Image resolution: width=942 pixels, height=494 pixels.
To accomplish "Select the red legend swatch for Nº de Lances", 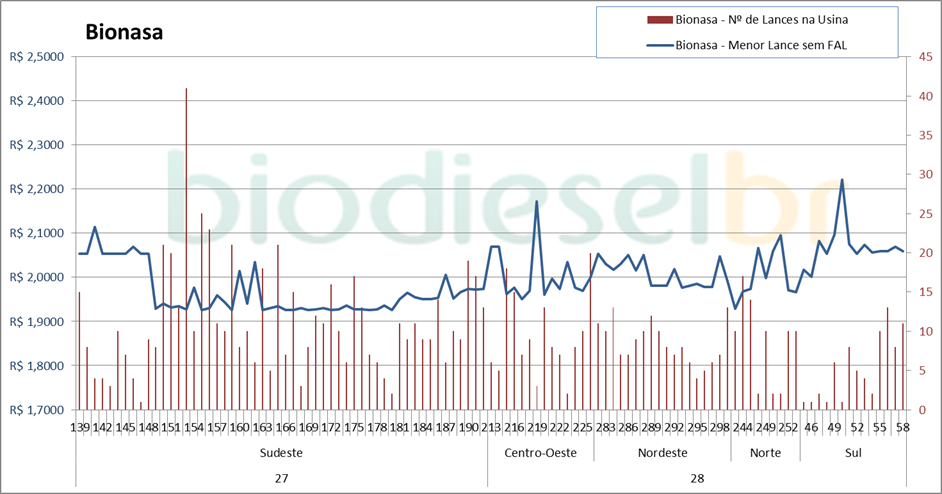I will (660, 19).
